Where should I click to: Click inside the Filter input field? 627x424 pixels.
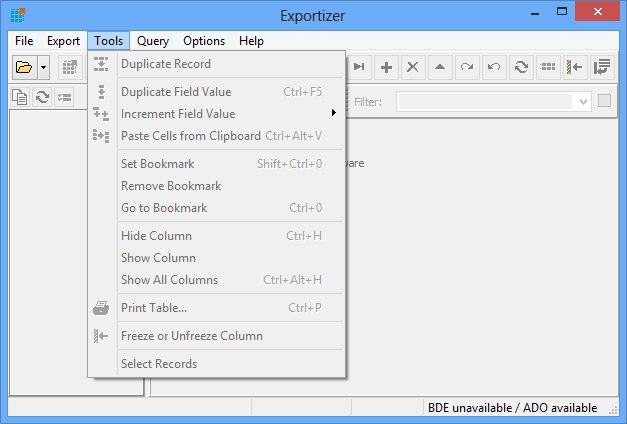485,102
